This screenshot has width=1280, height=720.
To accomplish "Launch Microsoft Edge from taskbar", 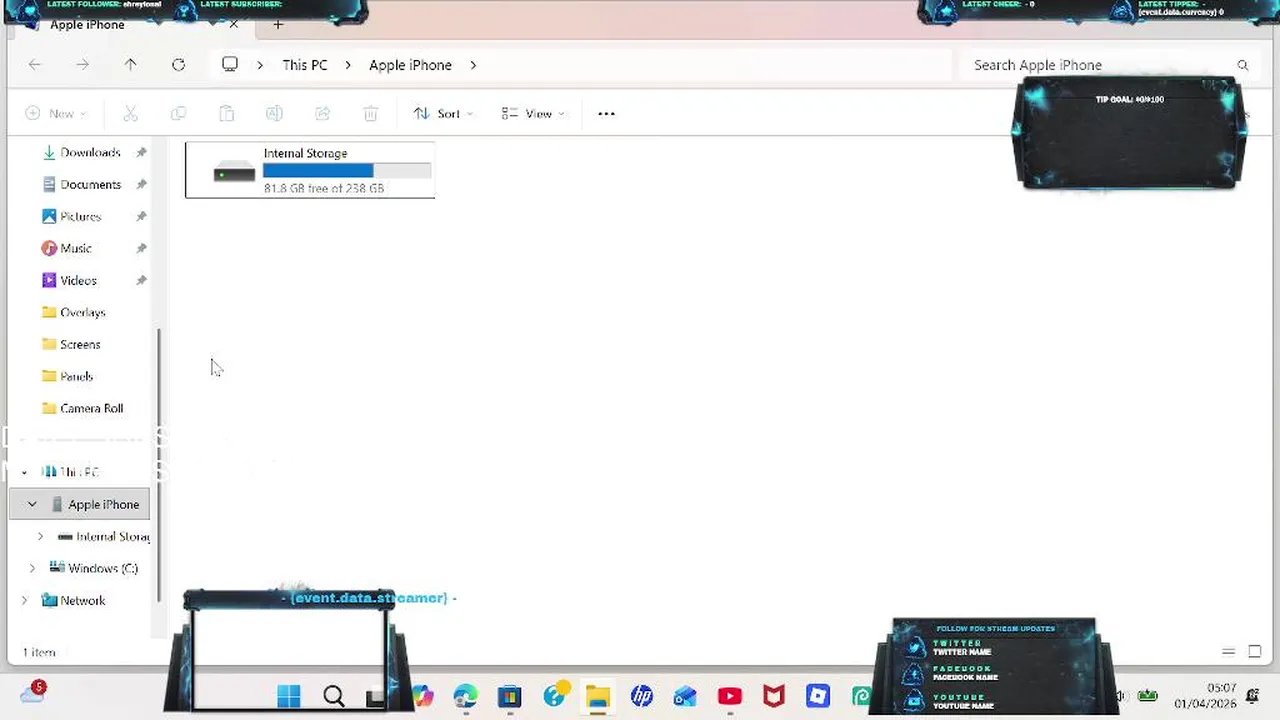I will click(465, 696).
